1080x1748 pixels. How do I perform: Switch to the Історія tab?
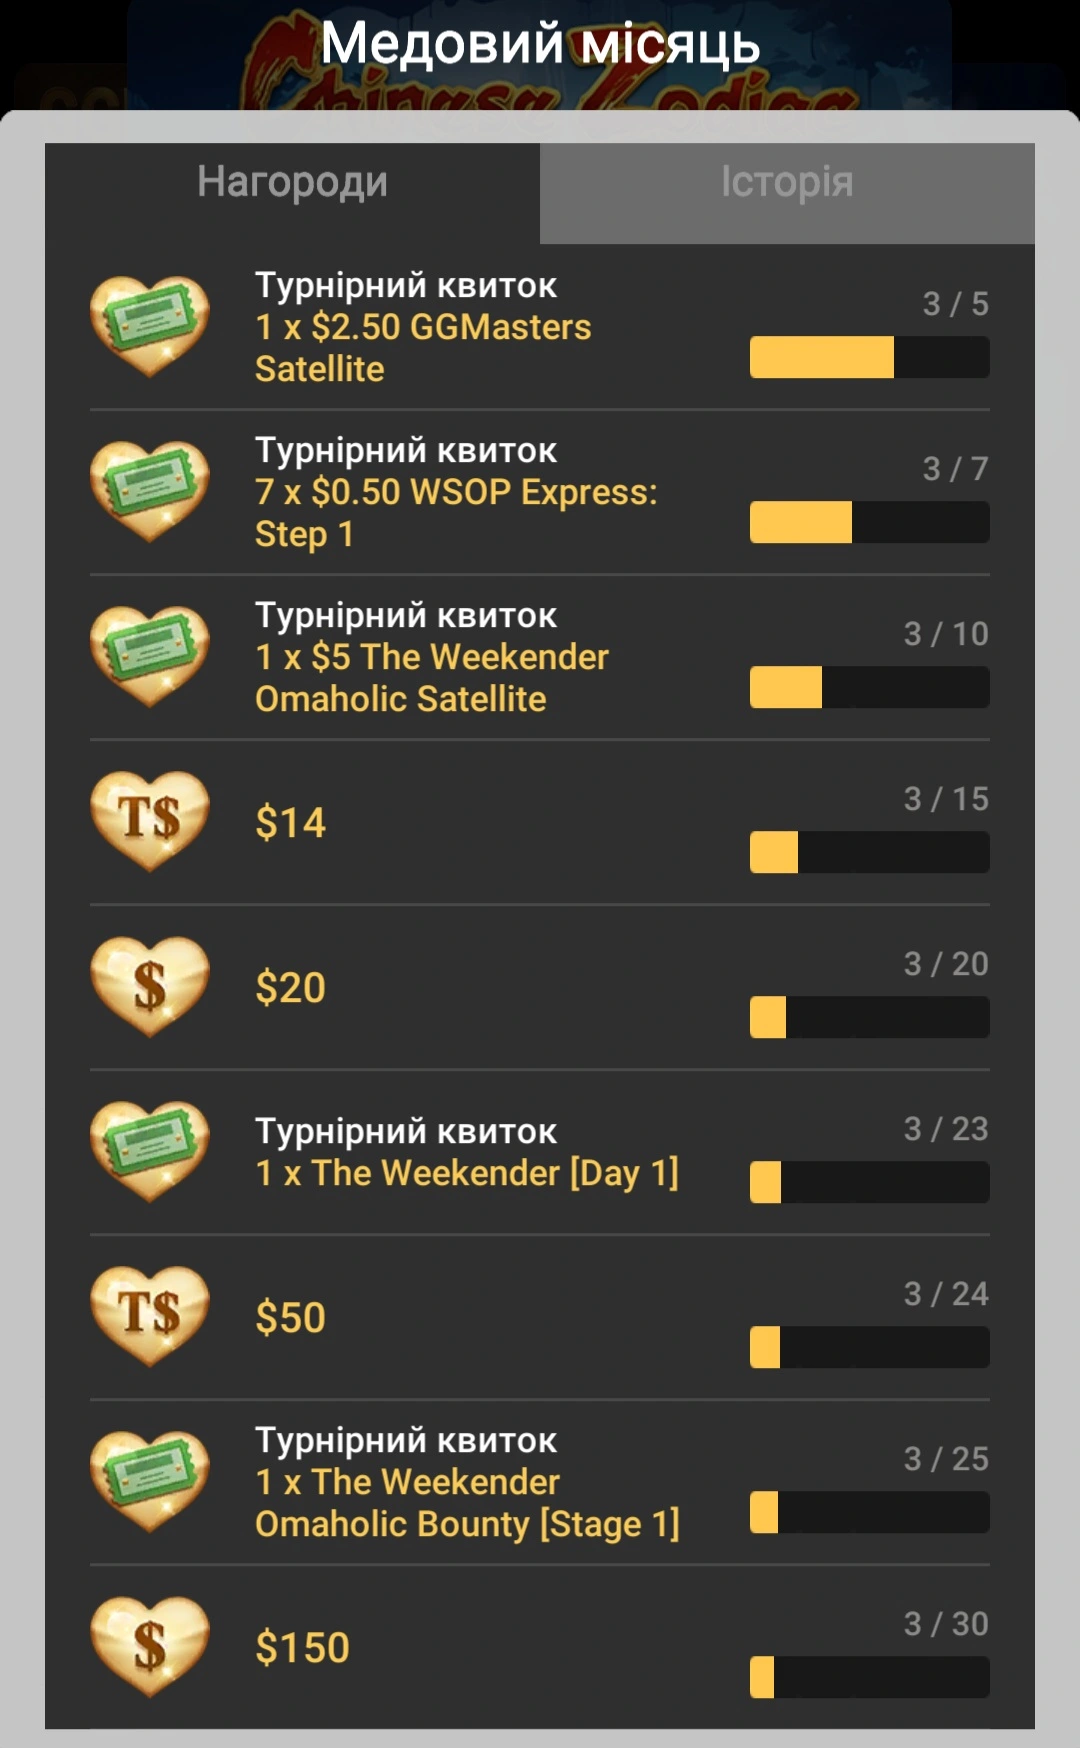[x=787, y=184]
